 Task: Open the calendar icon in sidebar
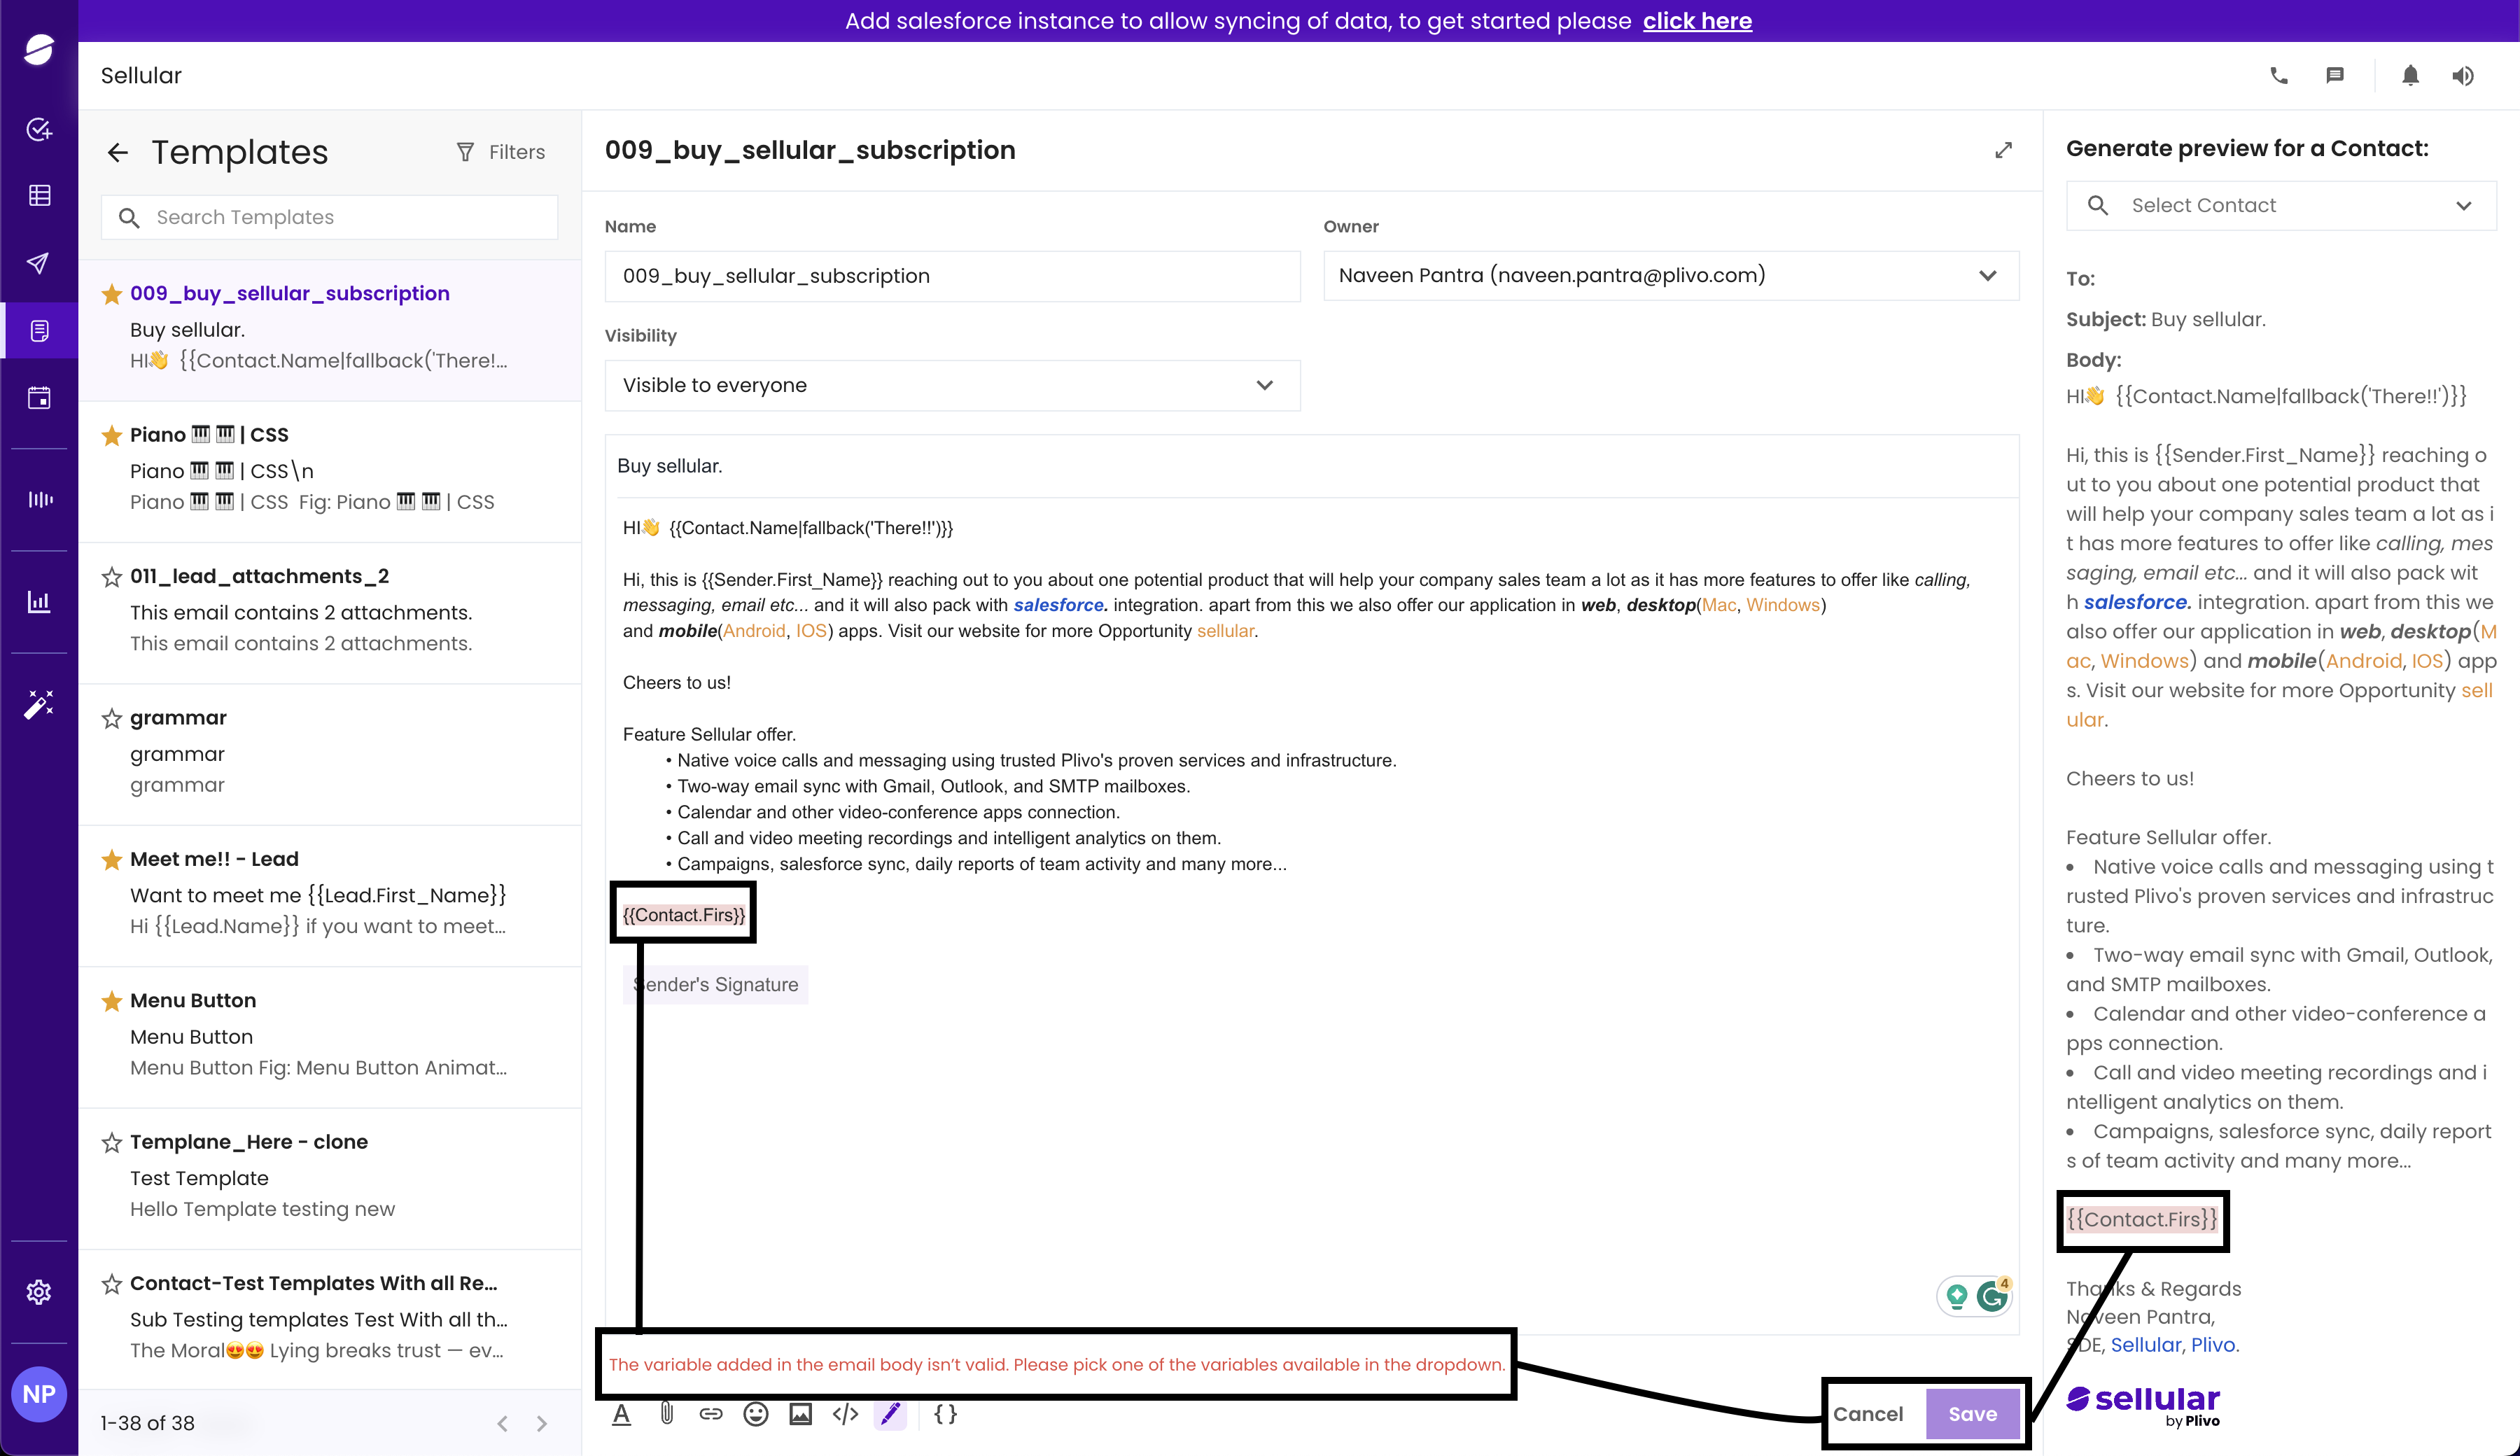(x=39, y=398)
